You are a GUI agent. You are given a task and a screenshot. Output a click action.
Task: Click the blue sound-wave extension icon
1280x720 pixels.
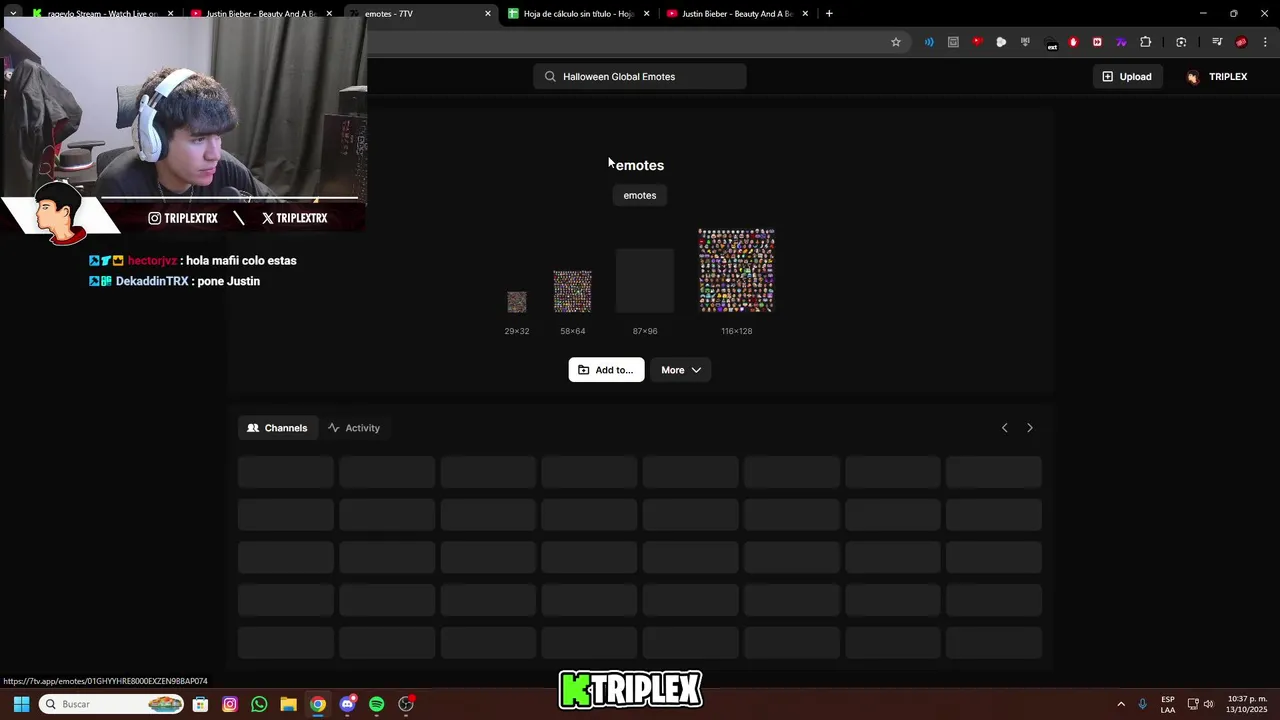pos(929,42)
